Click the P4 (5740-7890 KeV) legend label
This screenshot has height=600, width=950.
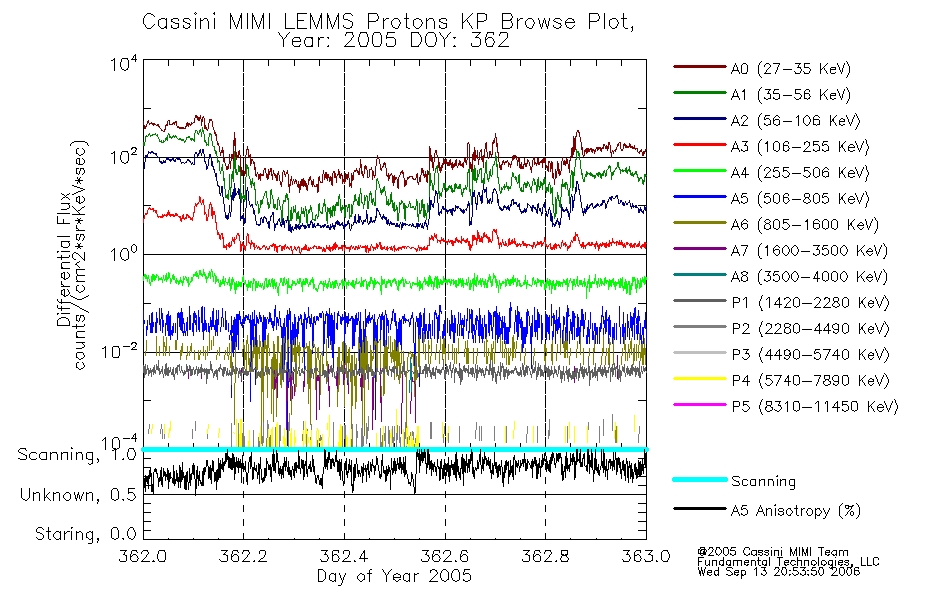point(810,381)
